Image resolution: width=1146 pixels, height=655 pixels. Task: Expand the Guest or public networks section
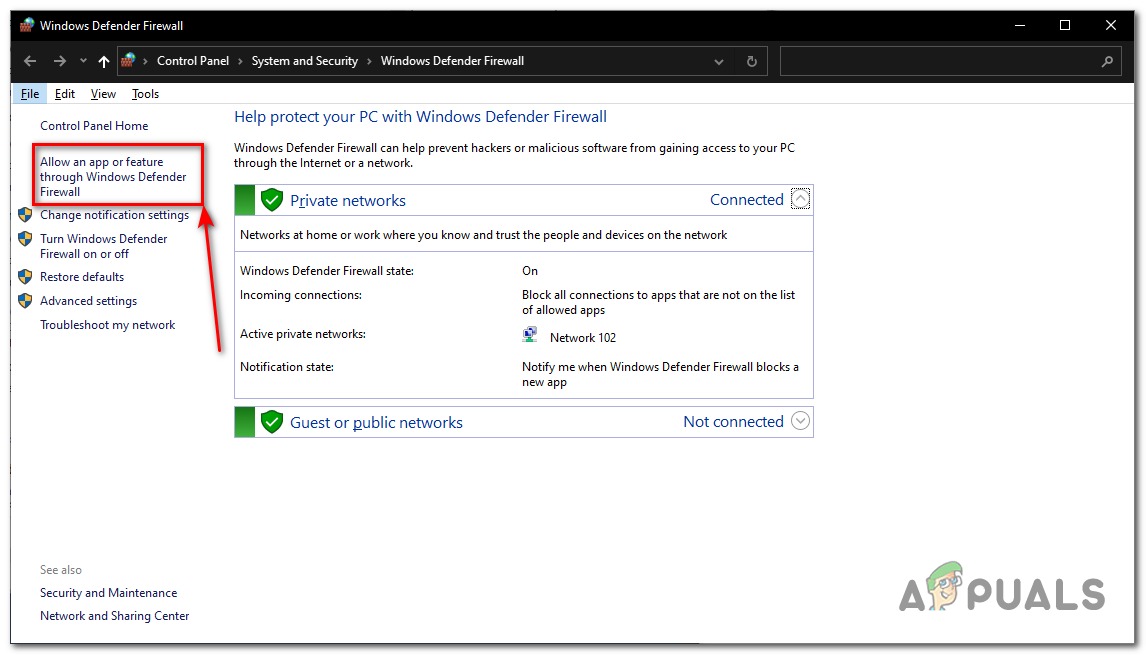click(x=800, y=422)
